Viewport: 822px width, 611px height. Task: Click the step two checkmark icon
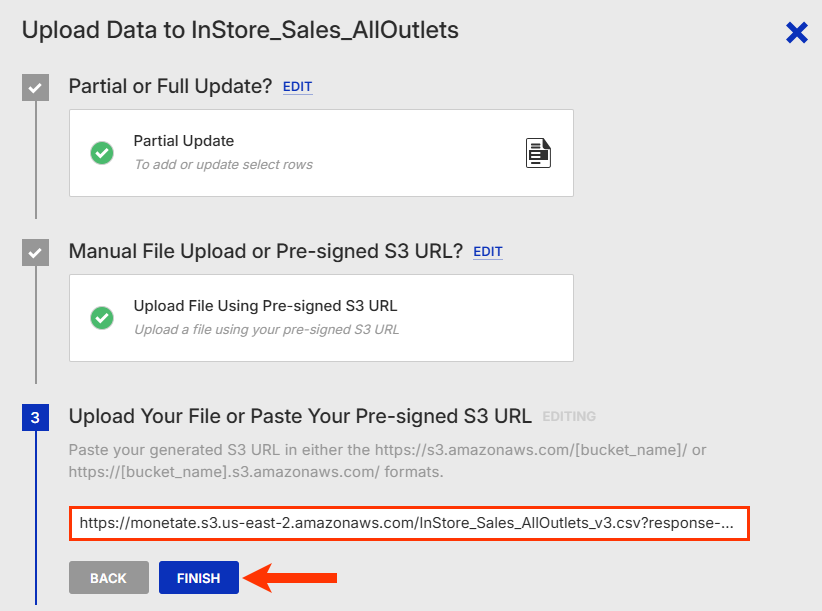pyautogui.click(x=35, y=253)
